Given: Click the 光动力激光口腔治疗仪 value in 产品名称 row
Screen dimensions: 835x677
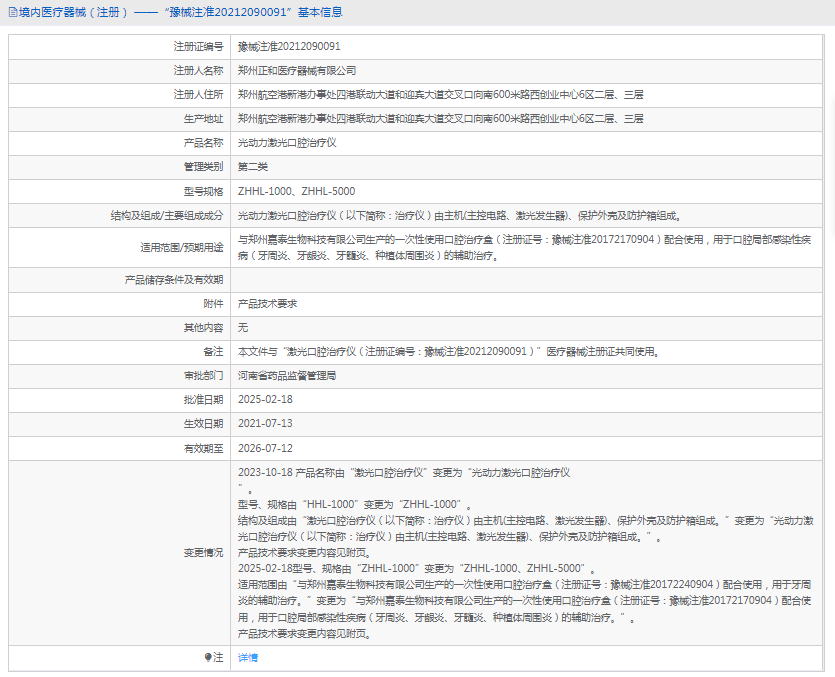Looking at the screenshot, I should 287,143.
